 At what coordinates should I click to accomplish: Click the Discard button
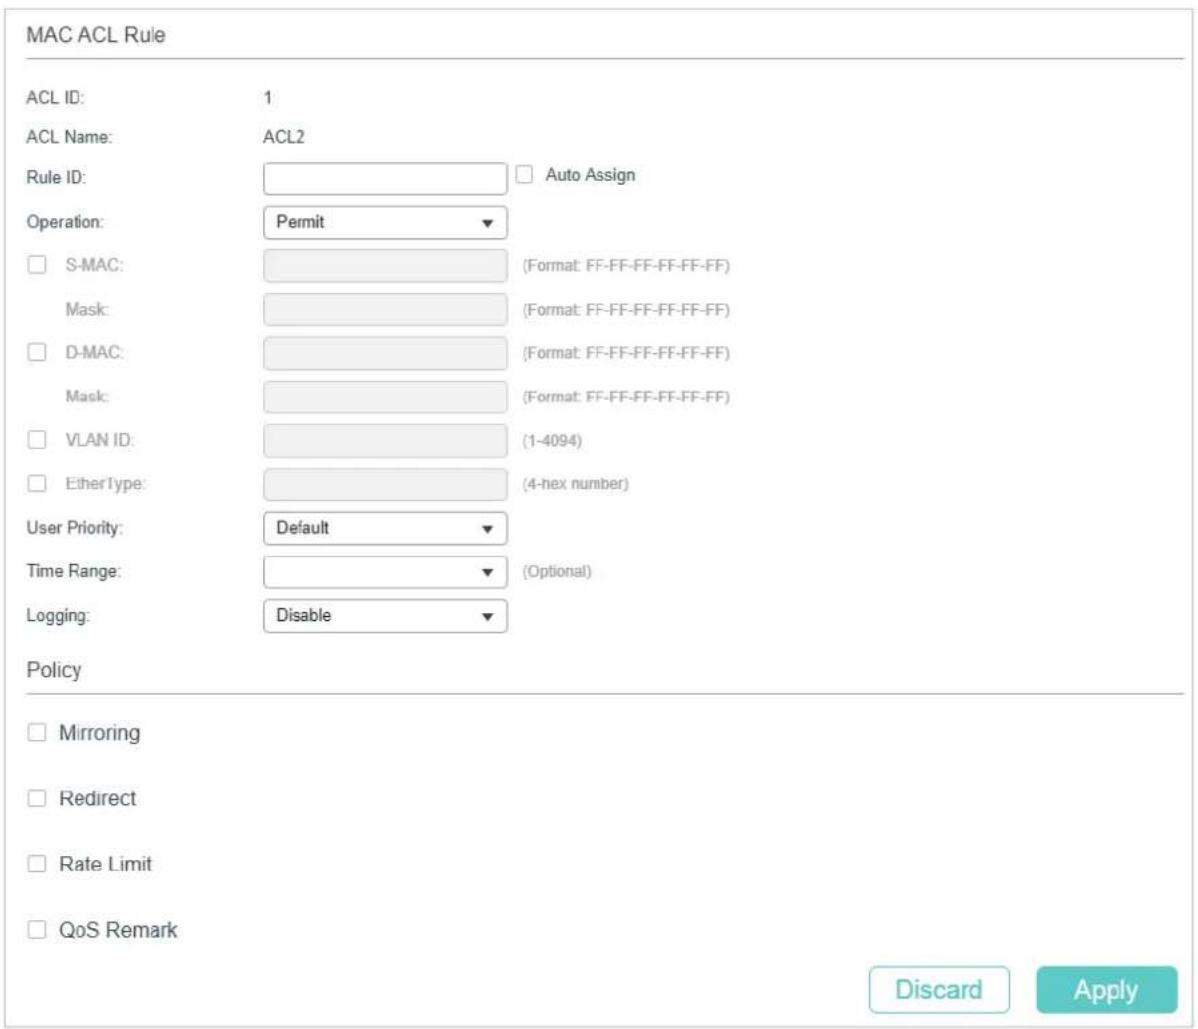coord(939,989)
